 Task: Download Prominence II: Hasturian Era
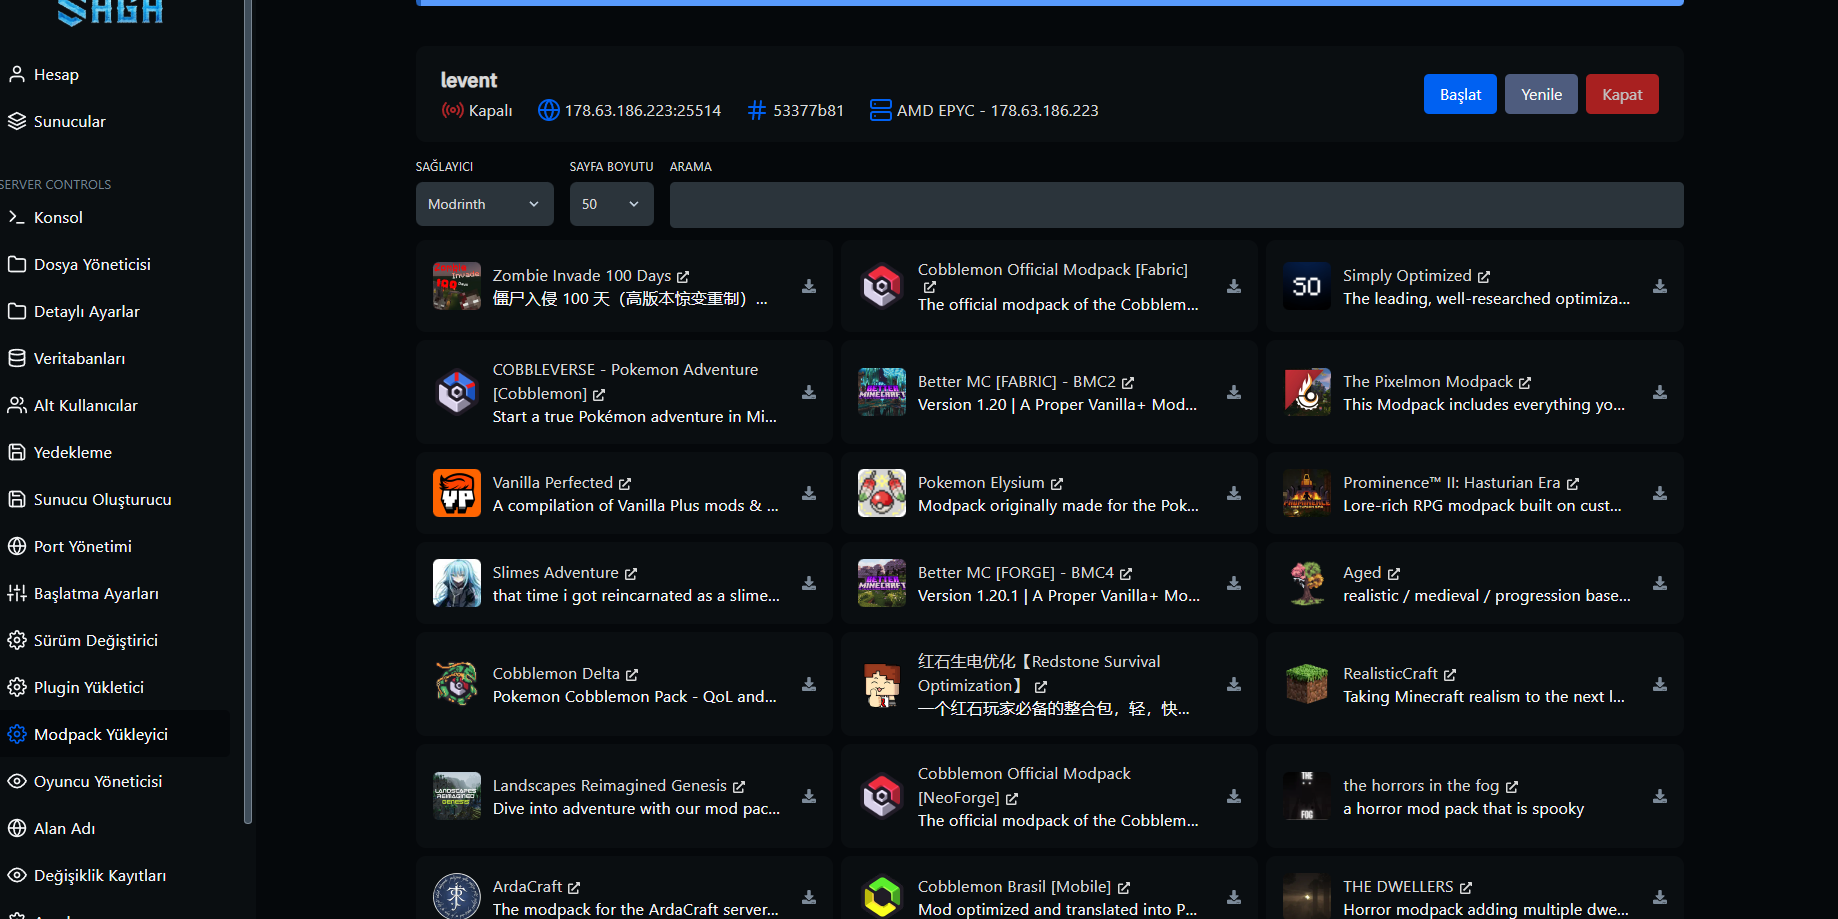(1660, 494)
